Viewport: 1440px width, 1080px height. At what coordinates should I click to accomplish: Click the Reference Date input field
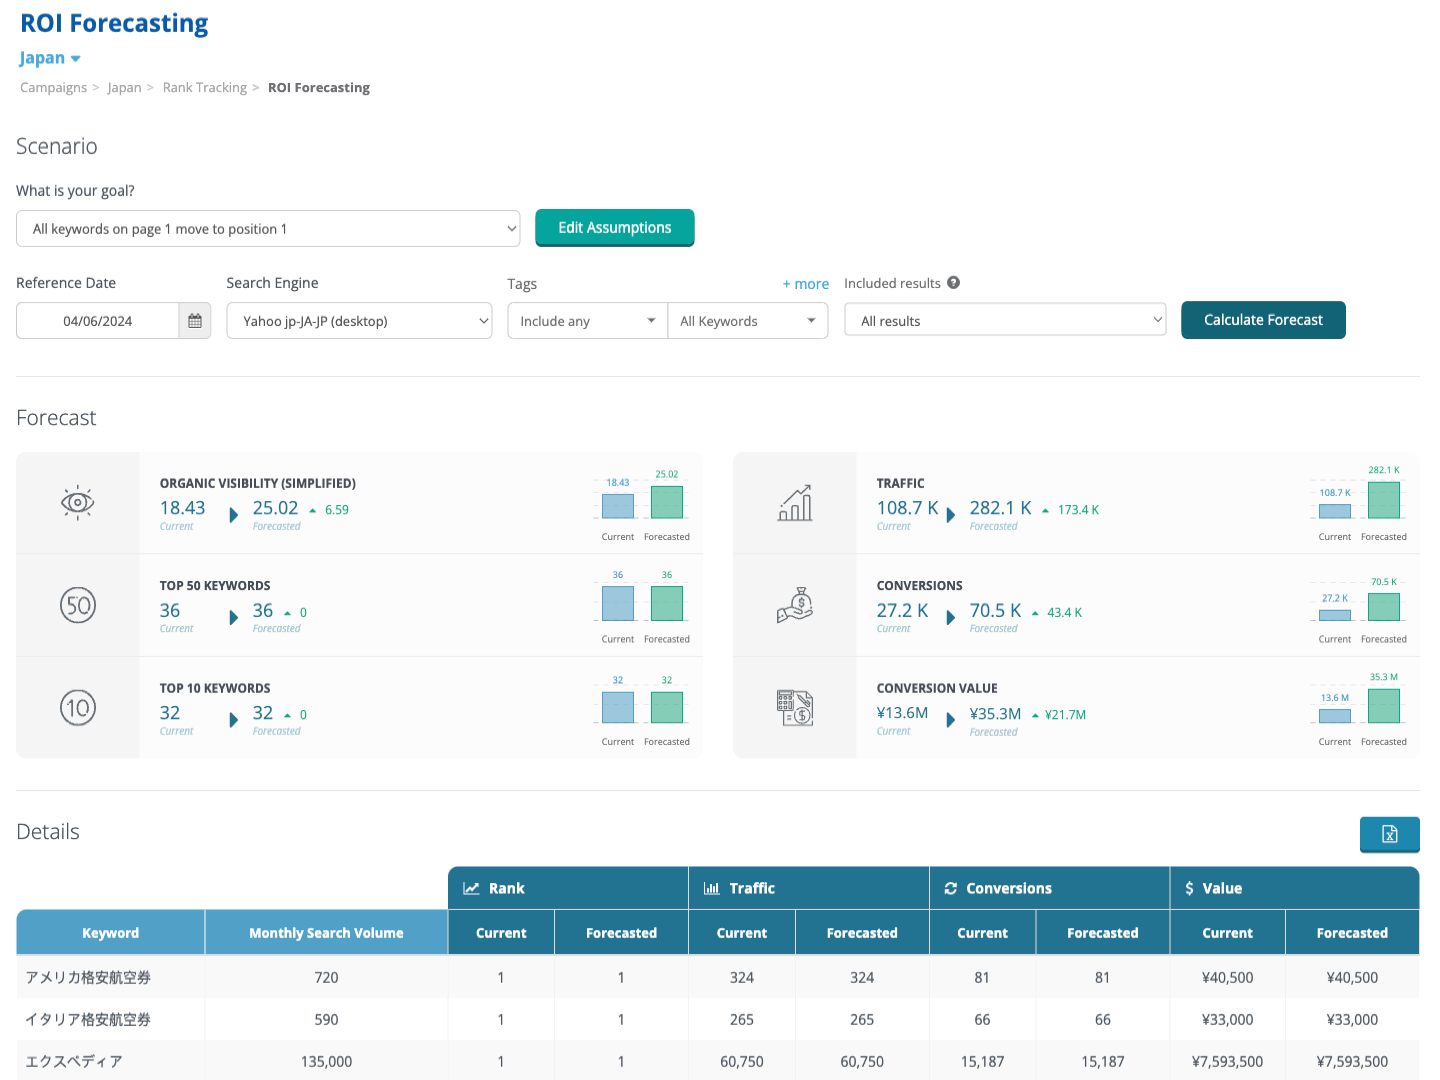pyautogui.click(x=98, y=321)
